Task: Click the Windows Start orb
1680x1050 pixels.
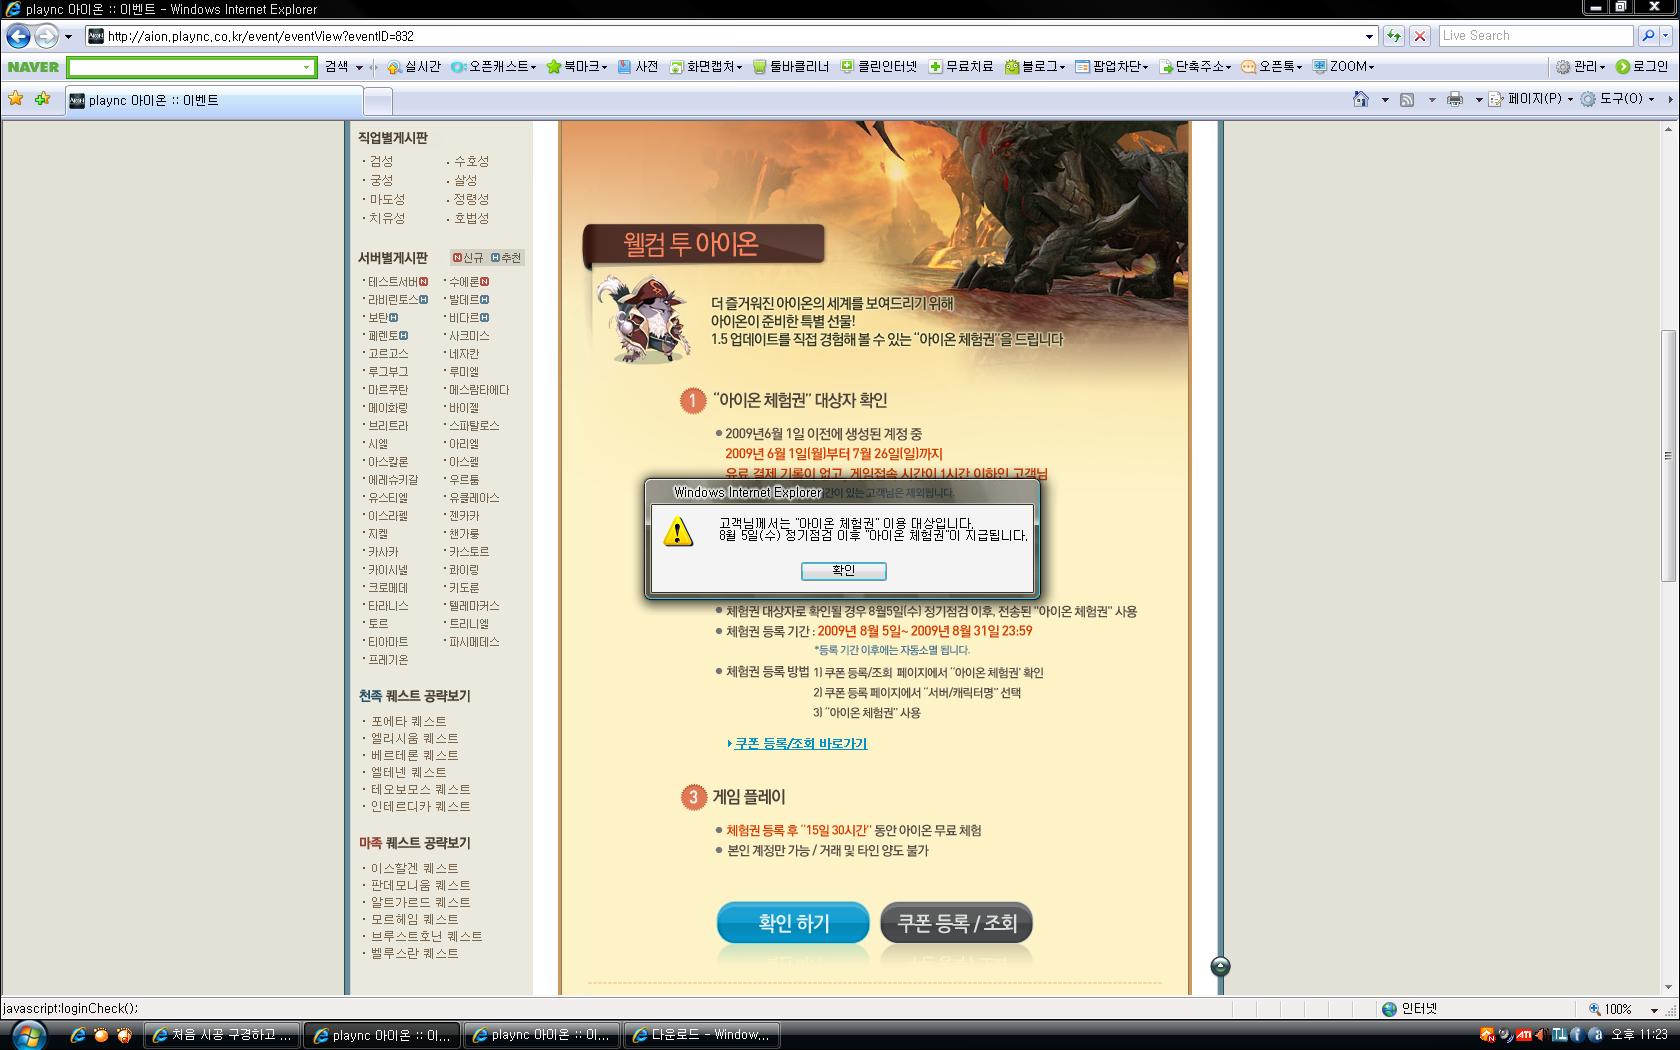Action: (x=27, y=1034)
